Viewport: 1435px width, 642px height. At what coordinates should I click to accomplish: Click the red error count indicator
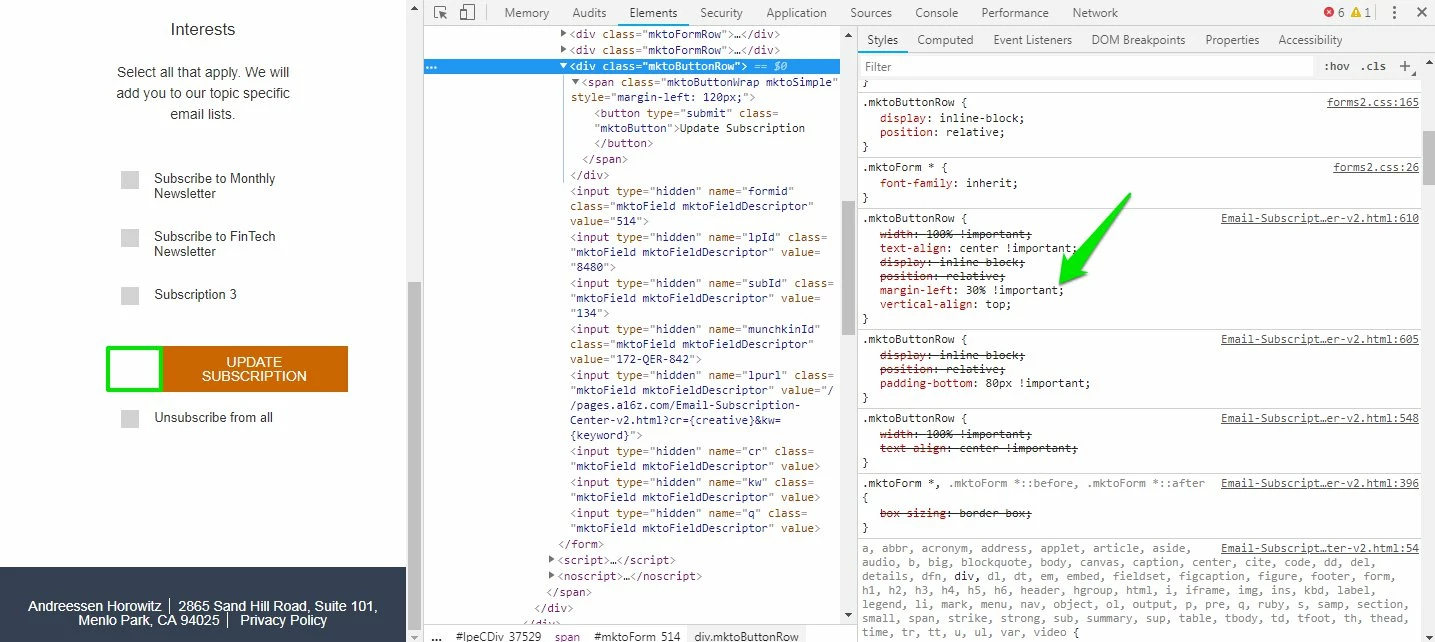pos(1334,13)
